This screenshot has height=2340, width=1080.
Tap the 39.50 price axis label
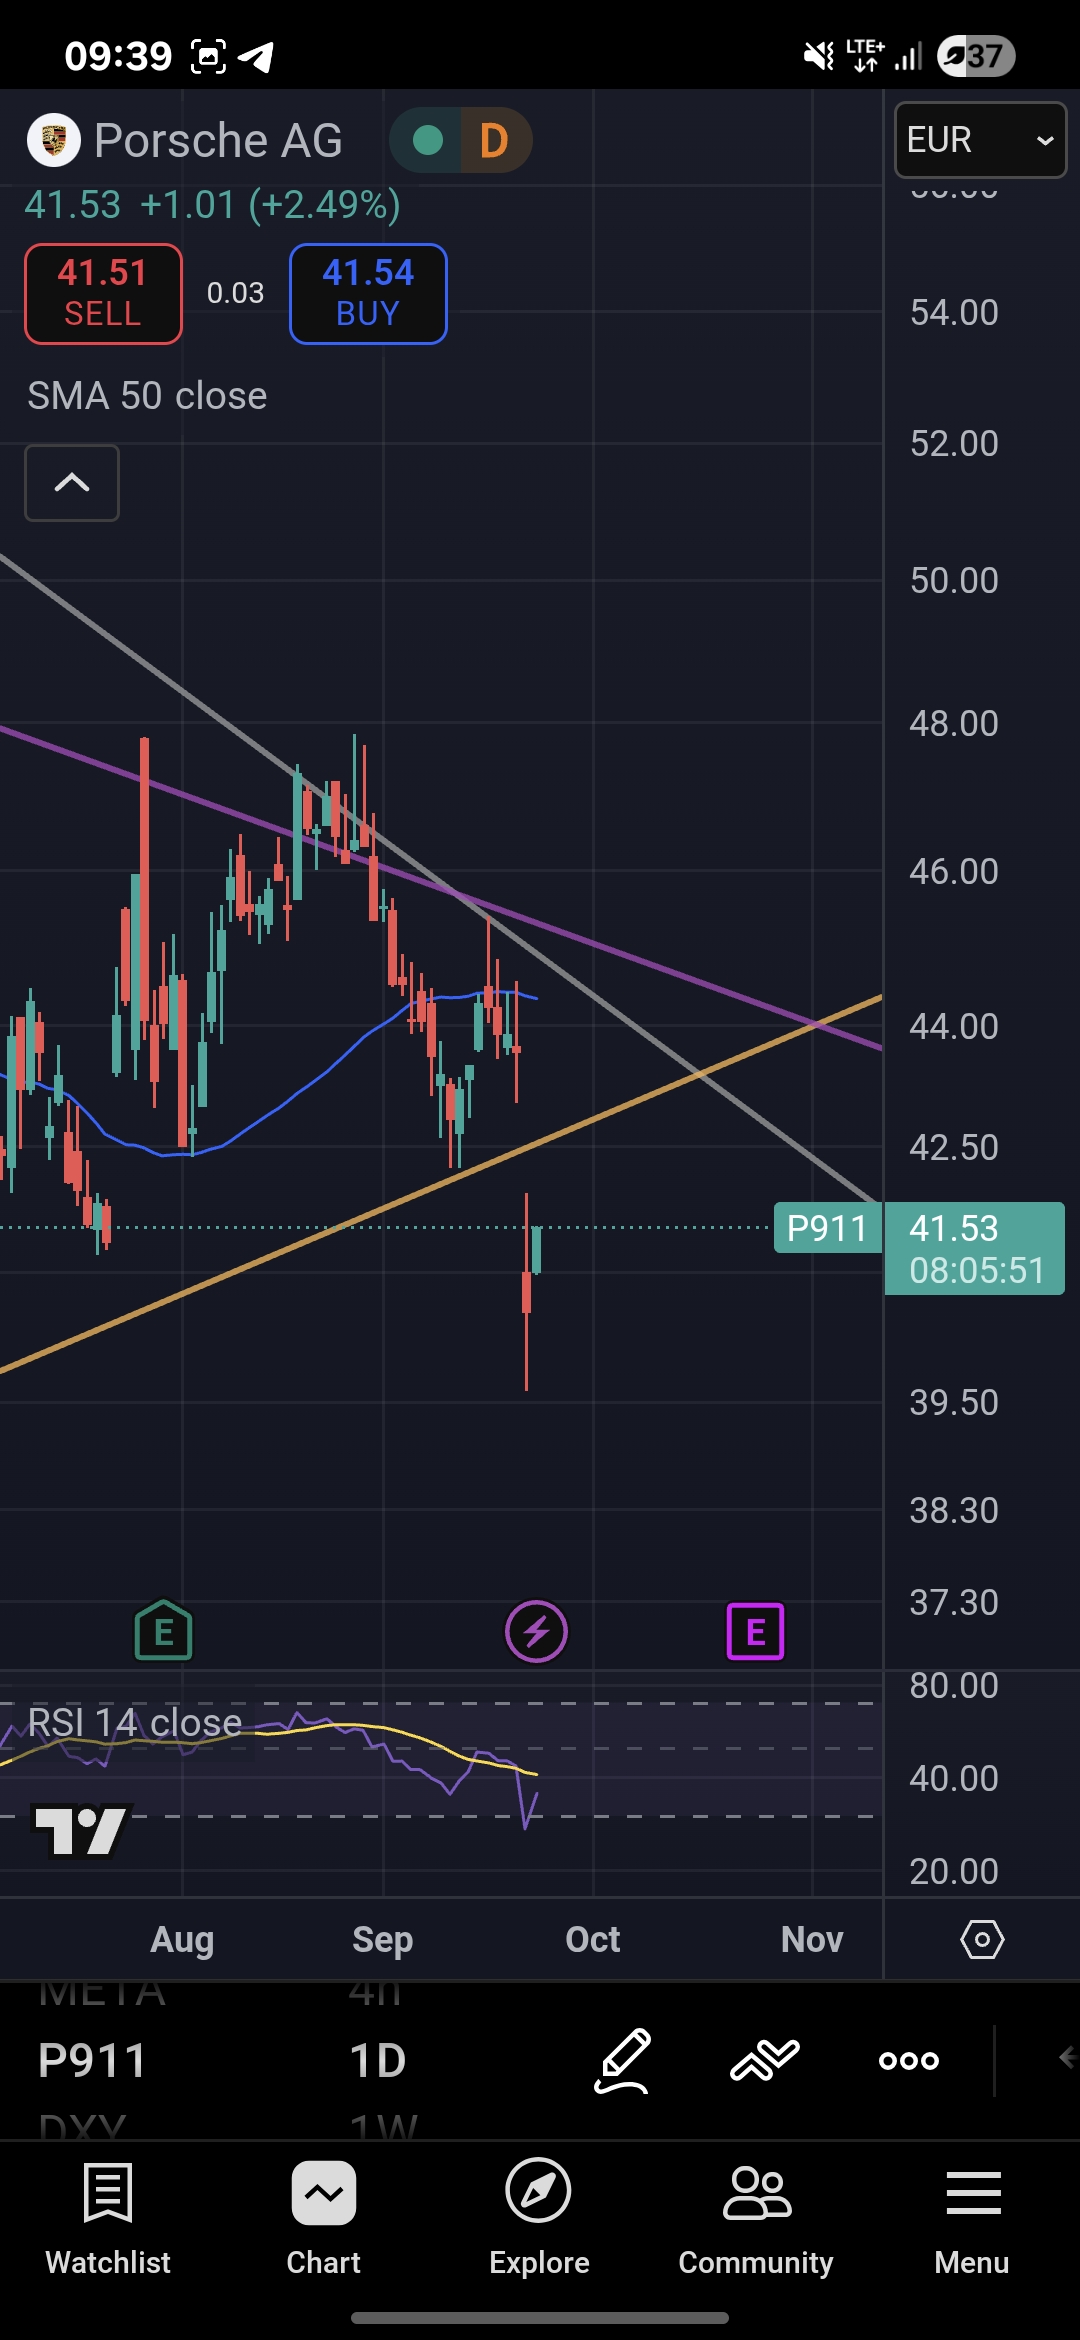tap(954, 1403)
